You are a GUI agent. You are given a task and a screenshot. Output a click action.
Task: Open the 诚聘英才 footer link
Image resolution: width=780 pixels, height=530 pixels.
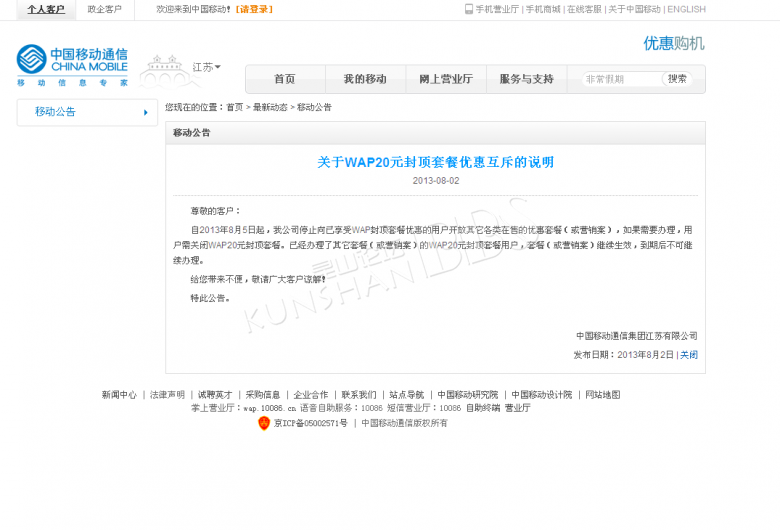click(x=215, y=395)
